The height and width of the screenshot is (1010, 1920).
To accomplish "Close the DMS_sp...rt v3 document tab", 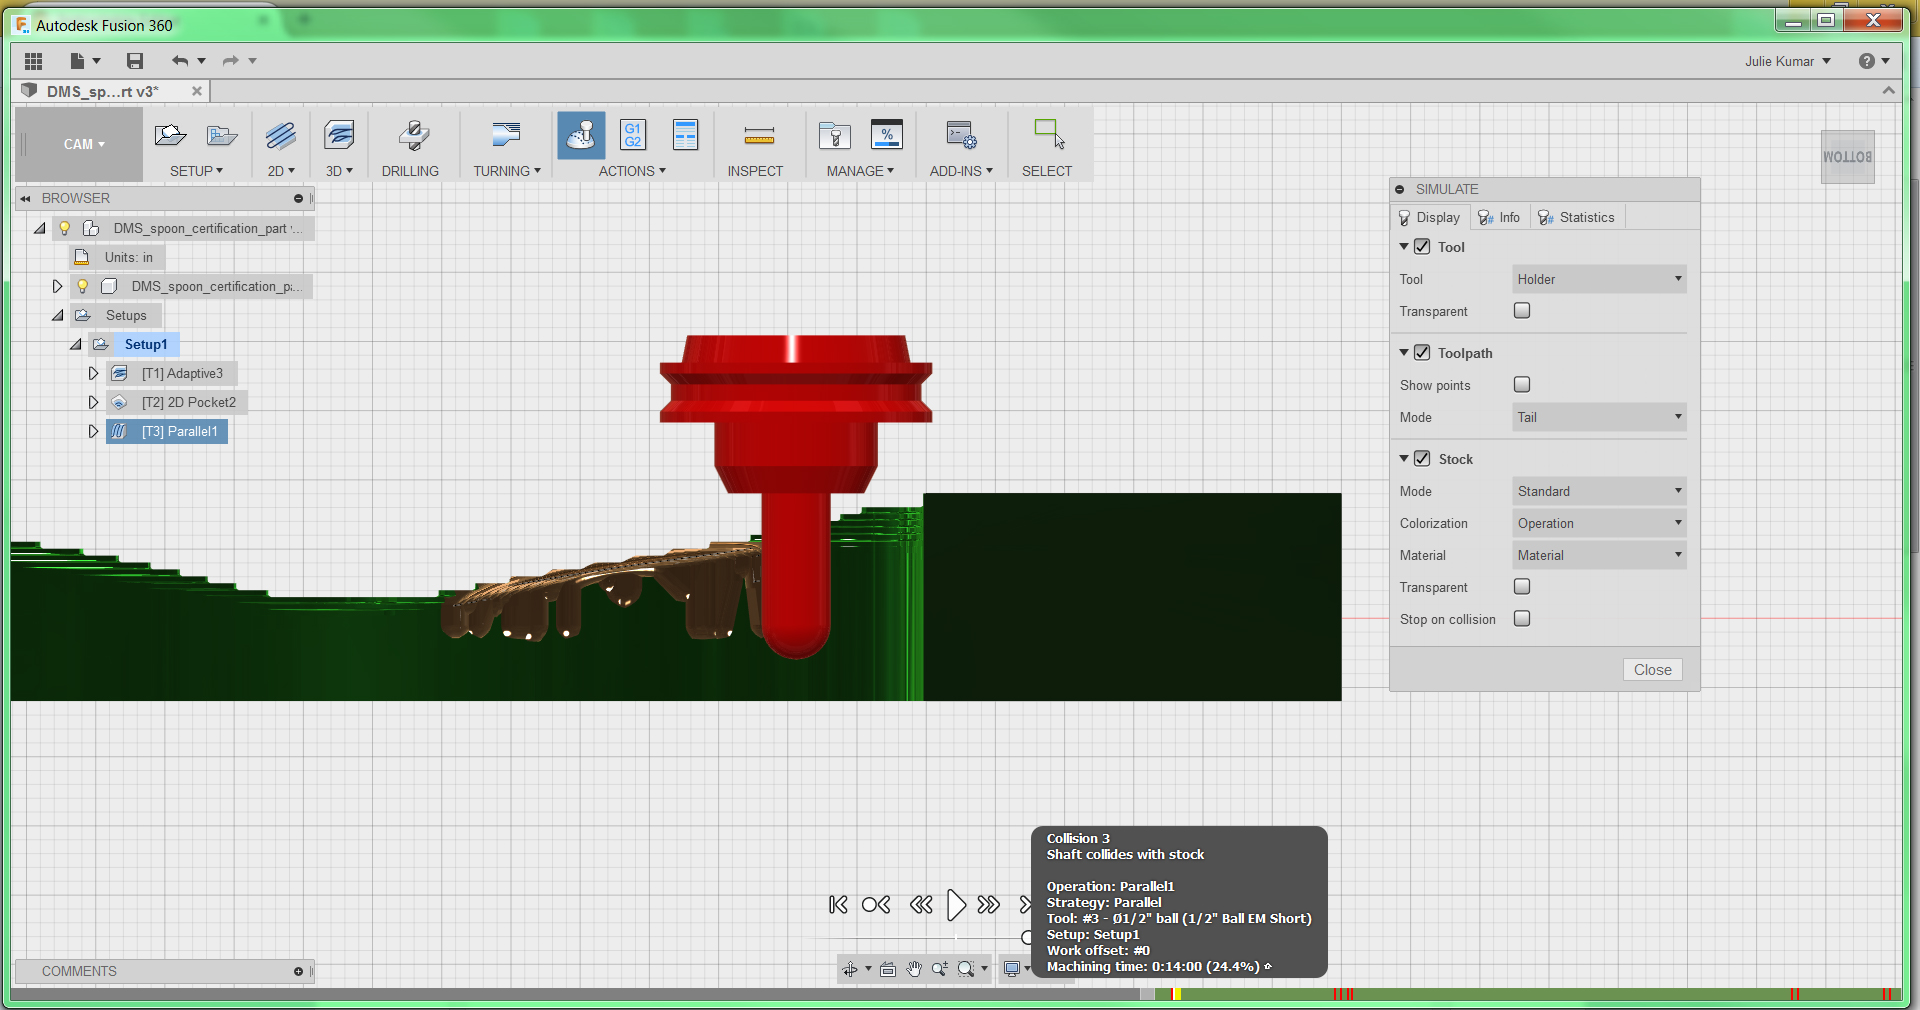I will point(197,91).
